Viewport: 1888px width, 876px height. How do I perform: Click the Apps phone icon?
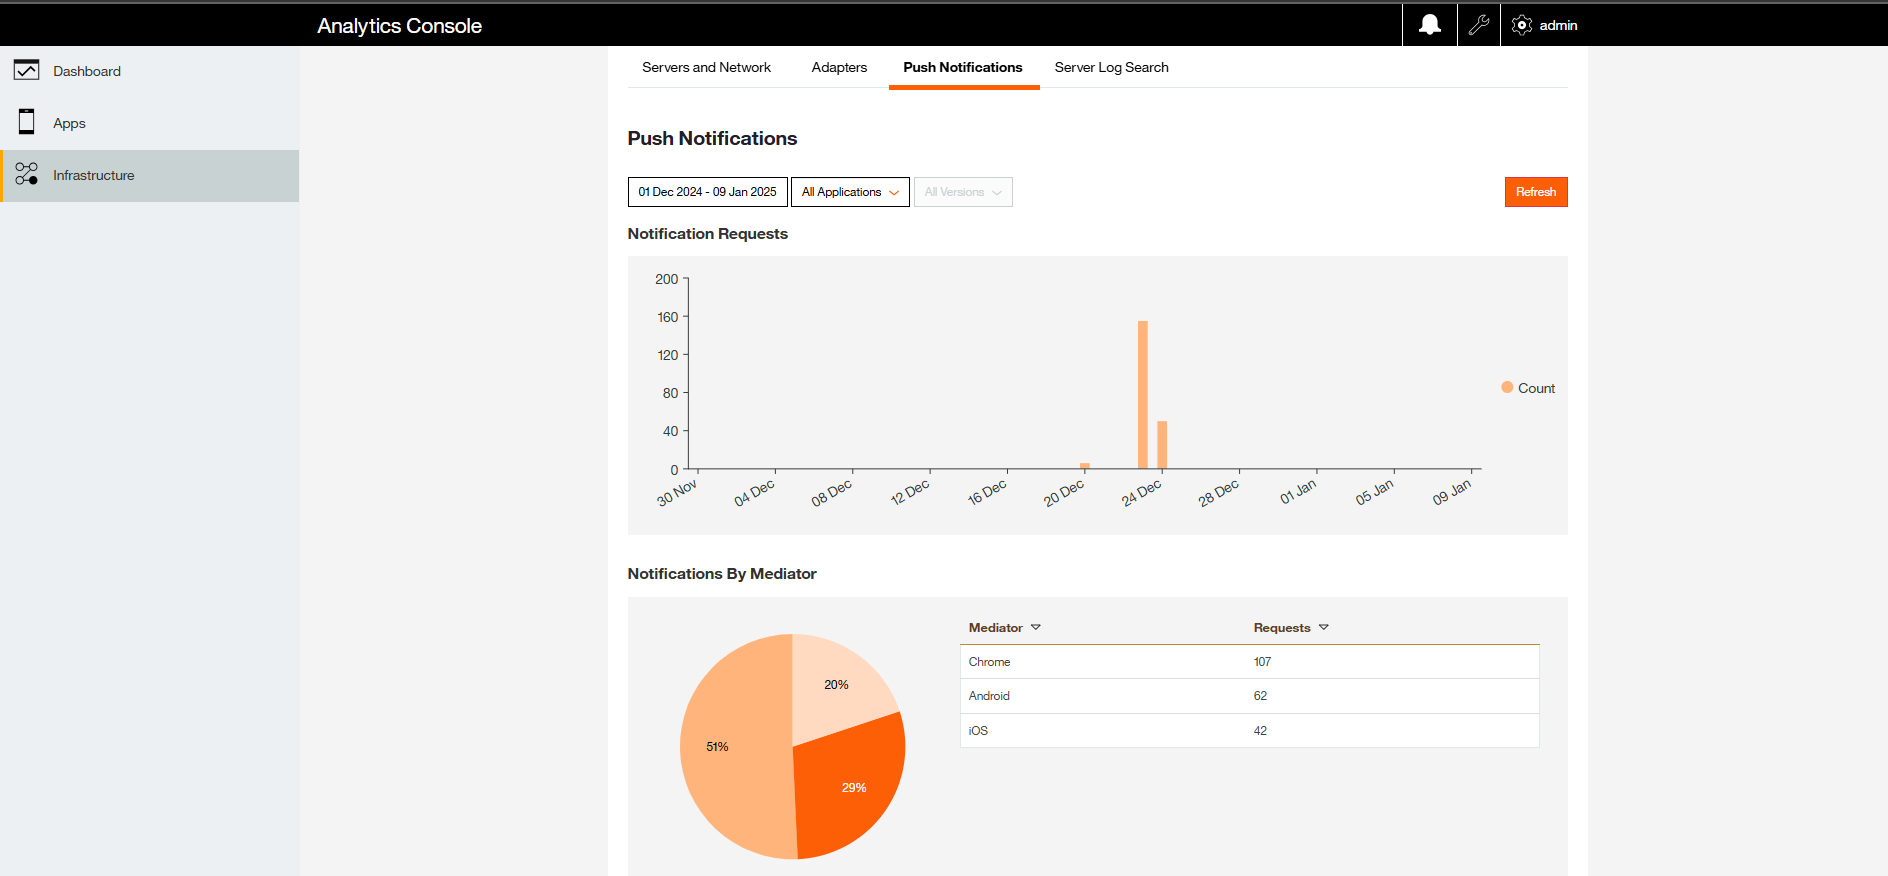pyautogui.click(x=27, y=122)
